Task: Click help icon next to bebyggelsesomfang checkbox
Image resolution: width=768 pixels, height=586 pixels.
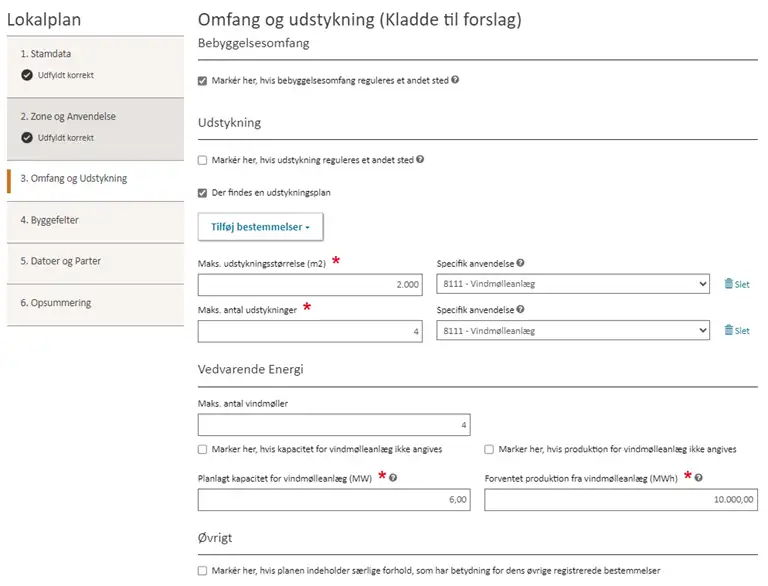Action: pos(455,80)
